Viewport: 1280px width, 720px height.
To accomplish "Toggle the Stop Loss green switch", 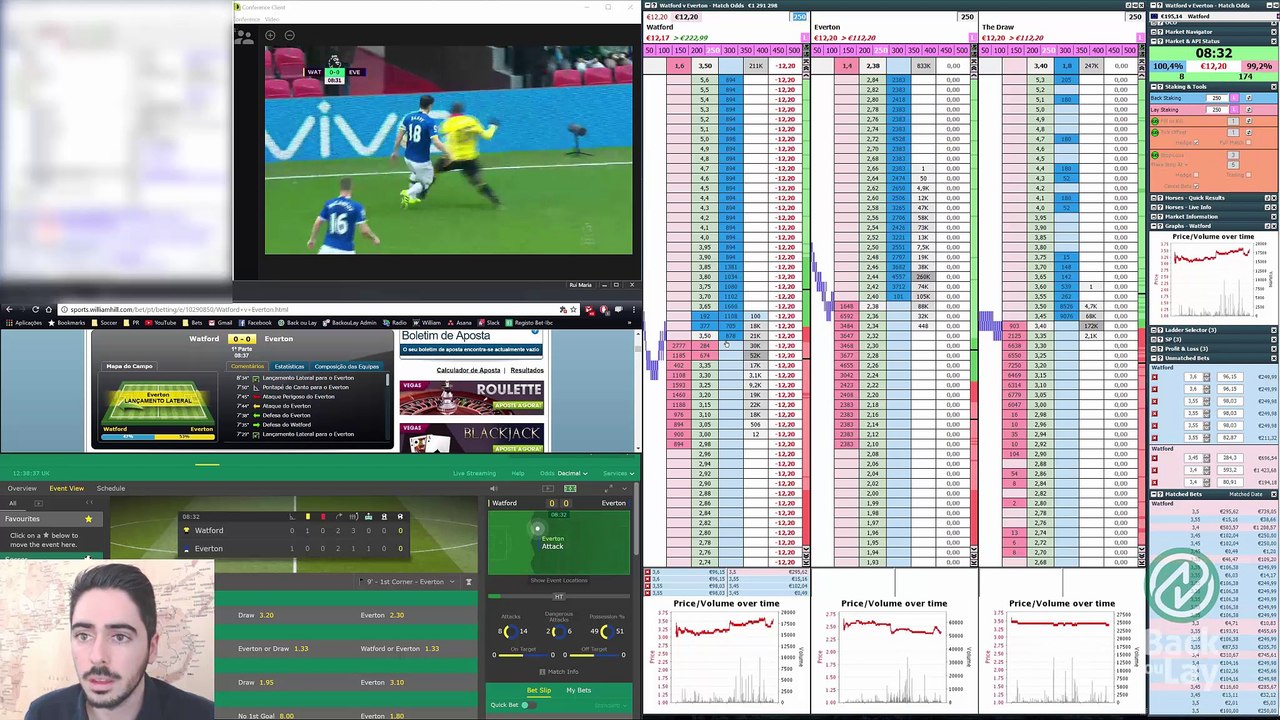I will coord(1156,155).
